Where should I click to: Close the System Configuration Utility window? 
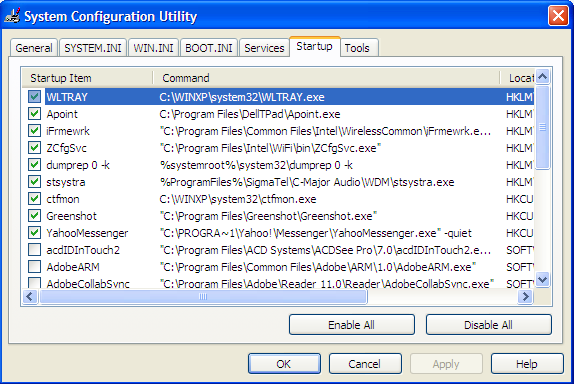click(x=558, y=16)
